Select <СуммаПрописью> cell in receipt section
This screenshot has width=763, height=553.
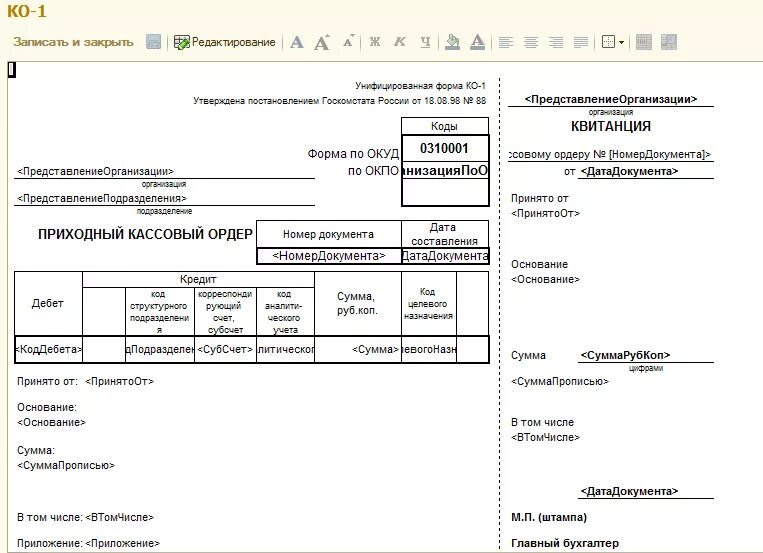click(560, 382)
